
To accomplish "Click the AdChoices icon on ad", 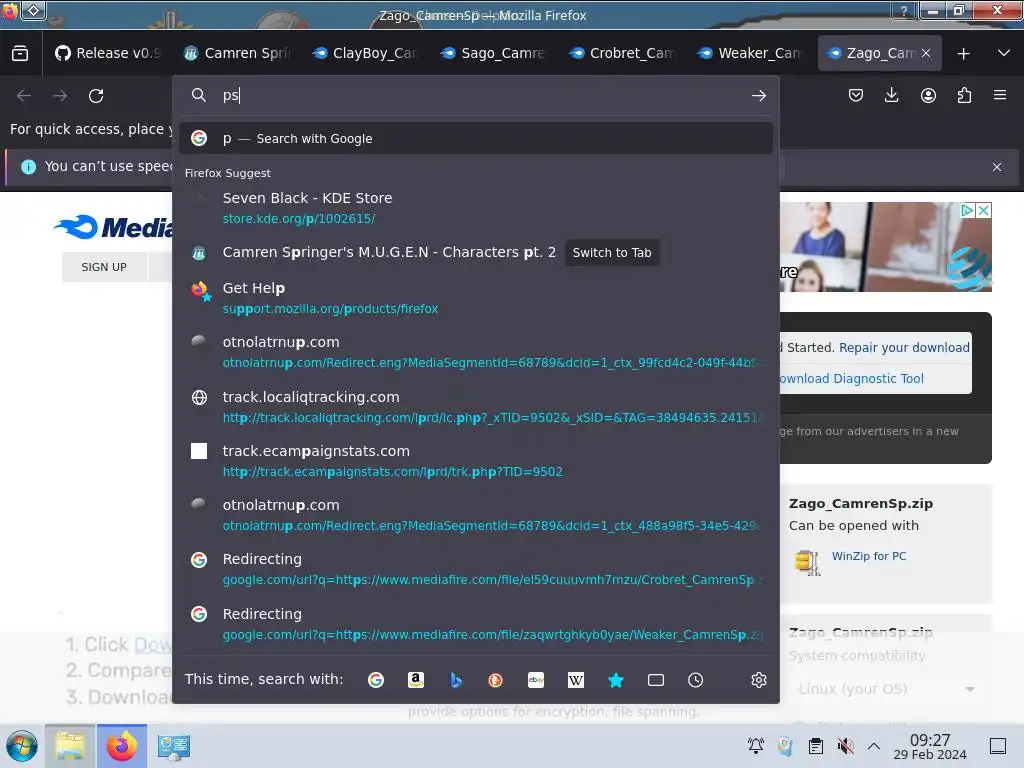I will 967,210.
